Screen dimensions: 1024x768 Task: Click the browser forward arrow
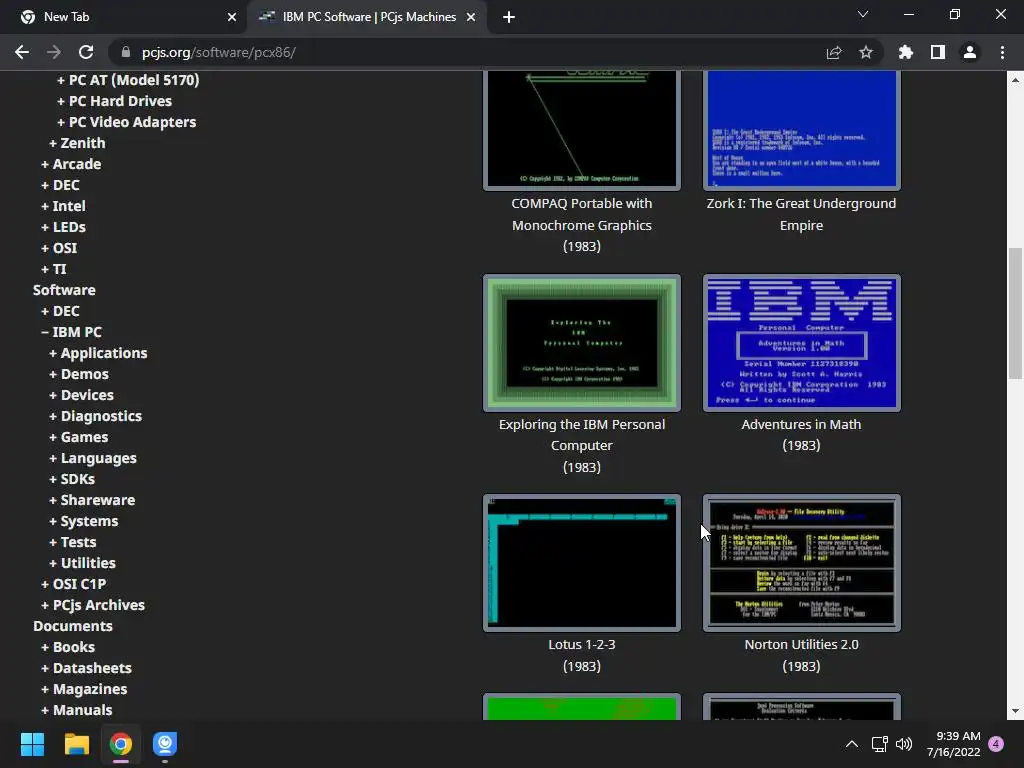pyautogui.click(x=54, y=52)
